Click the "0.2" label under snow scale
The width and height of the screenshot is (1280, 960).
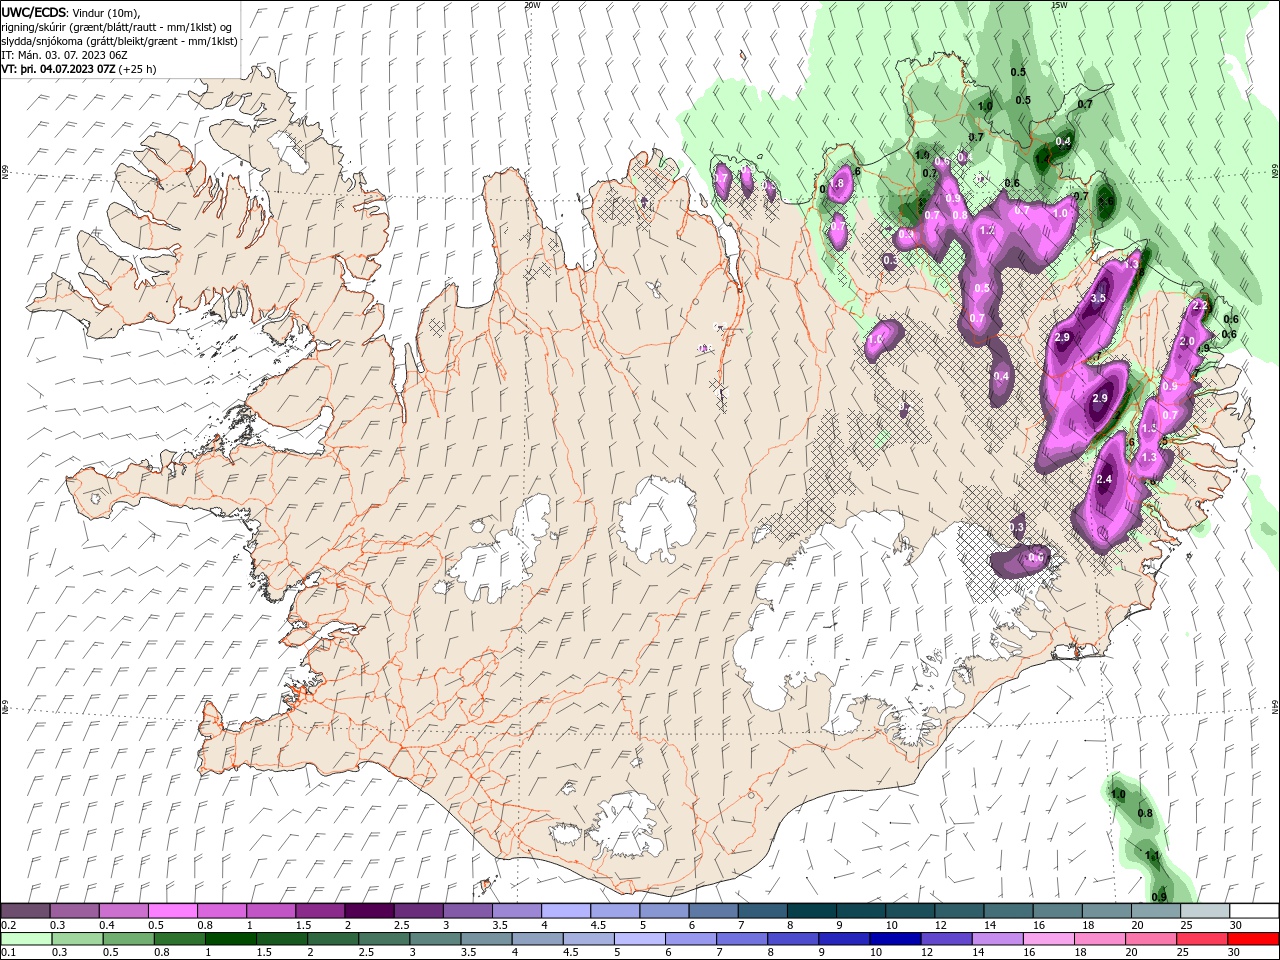click(x=8, y=925)
